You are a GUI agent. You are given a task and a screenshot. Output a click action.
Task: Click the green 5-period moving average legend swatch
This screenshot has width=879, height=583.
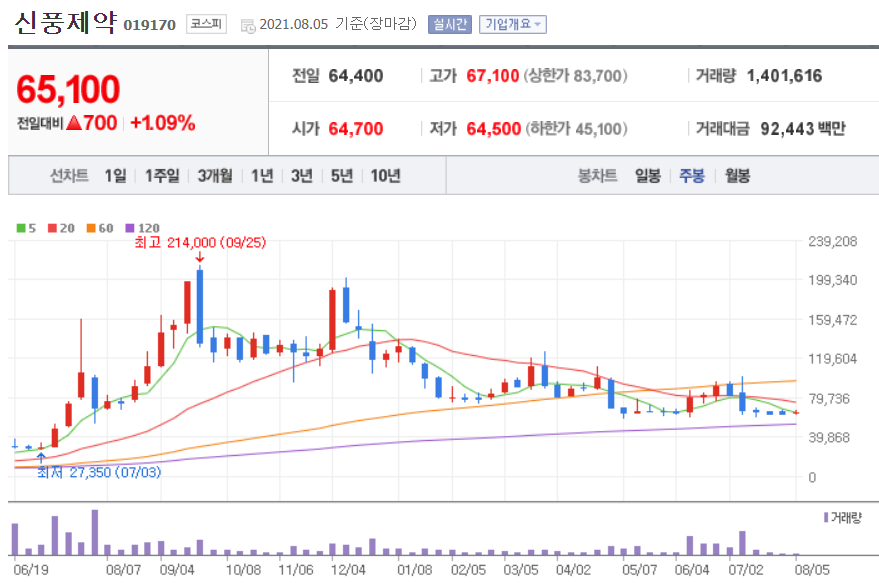21,228
